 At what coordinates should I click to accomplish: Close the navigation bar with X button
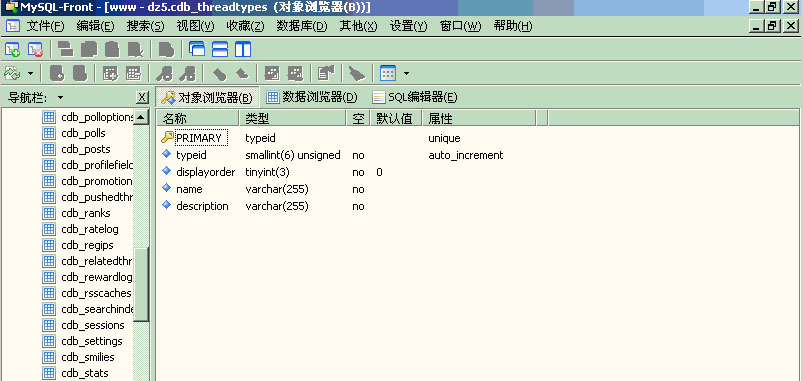point(142,97)
